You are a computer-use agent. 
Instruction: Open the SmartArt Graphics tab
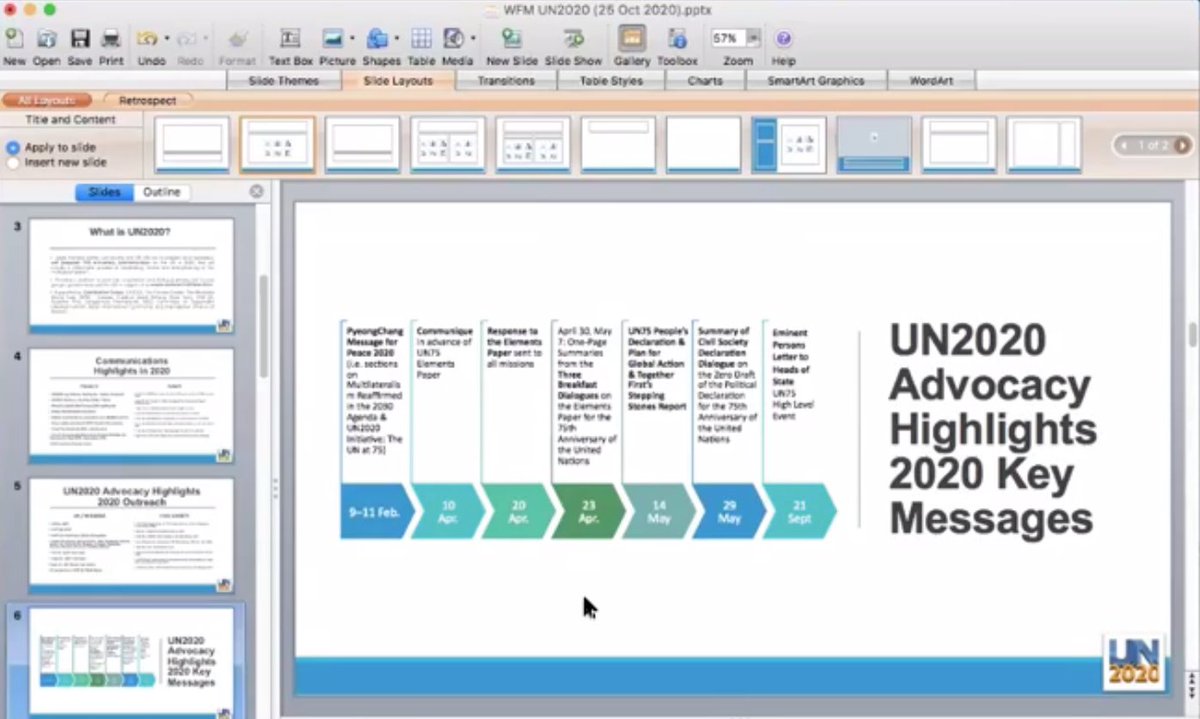coord(815,81)
